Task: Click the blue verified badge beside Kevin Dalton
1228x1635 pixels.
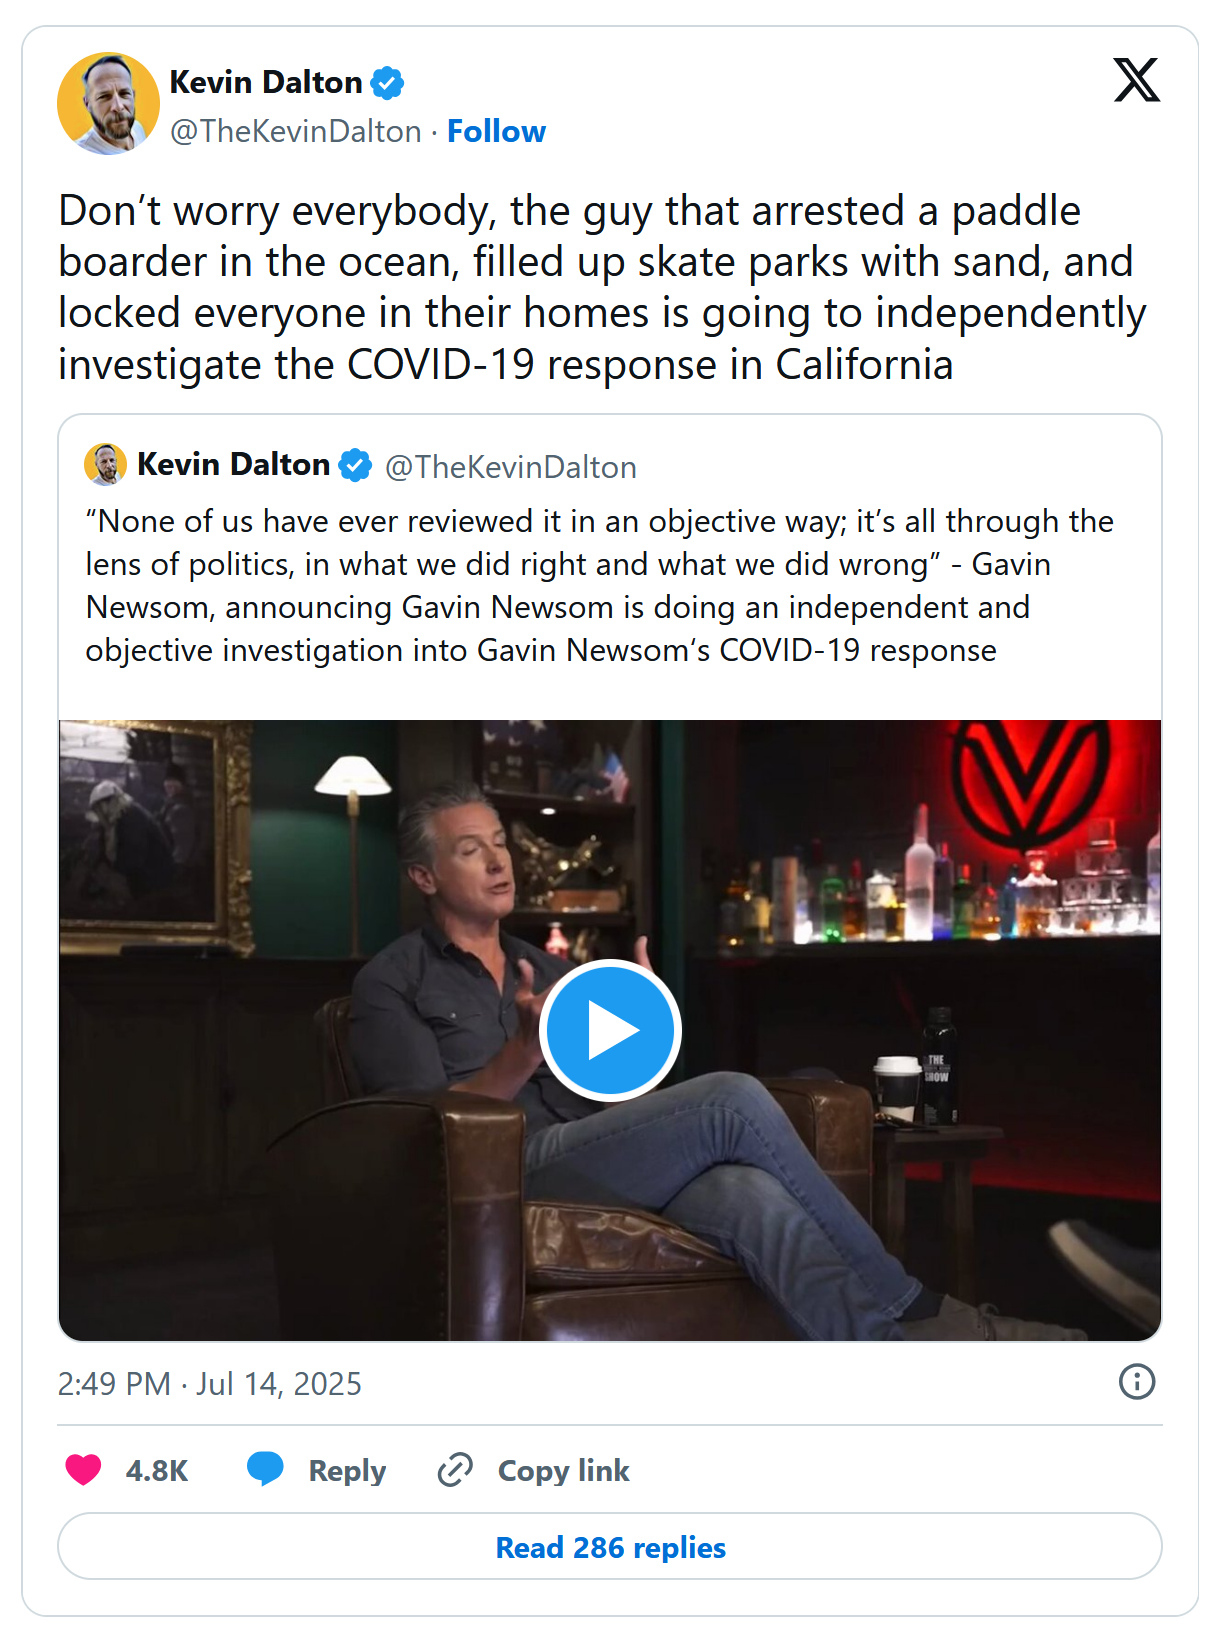Action: (x=387, y=83)
